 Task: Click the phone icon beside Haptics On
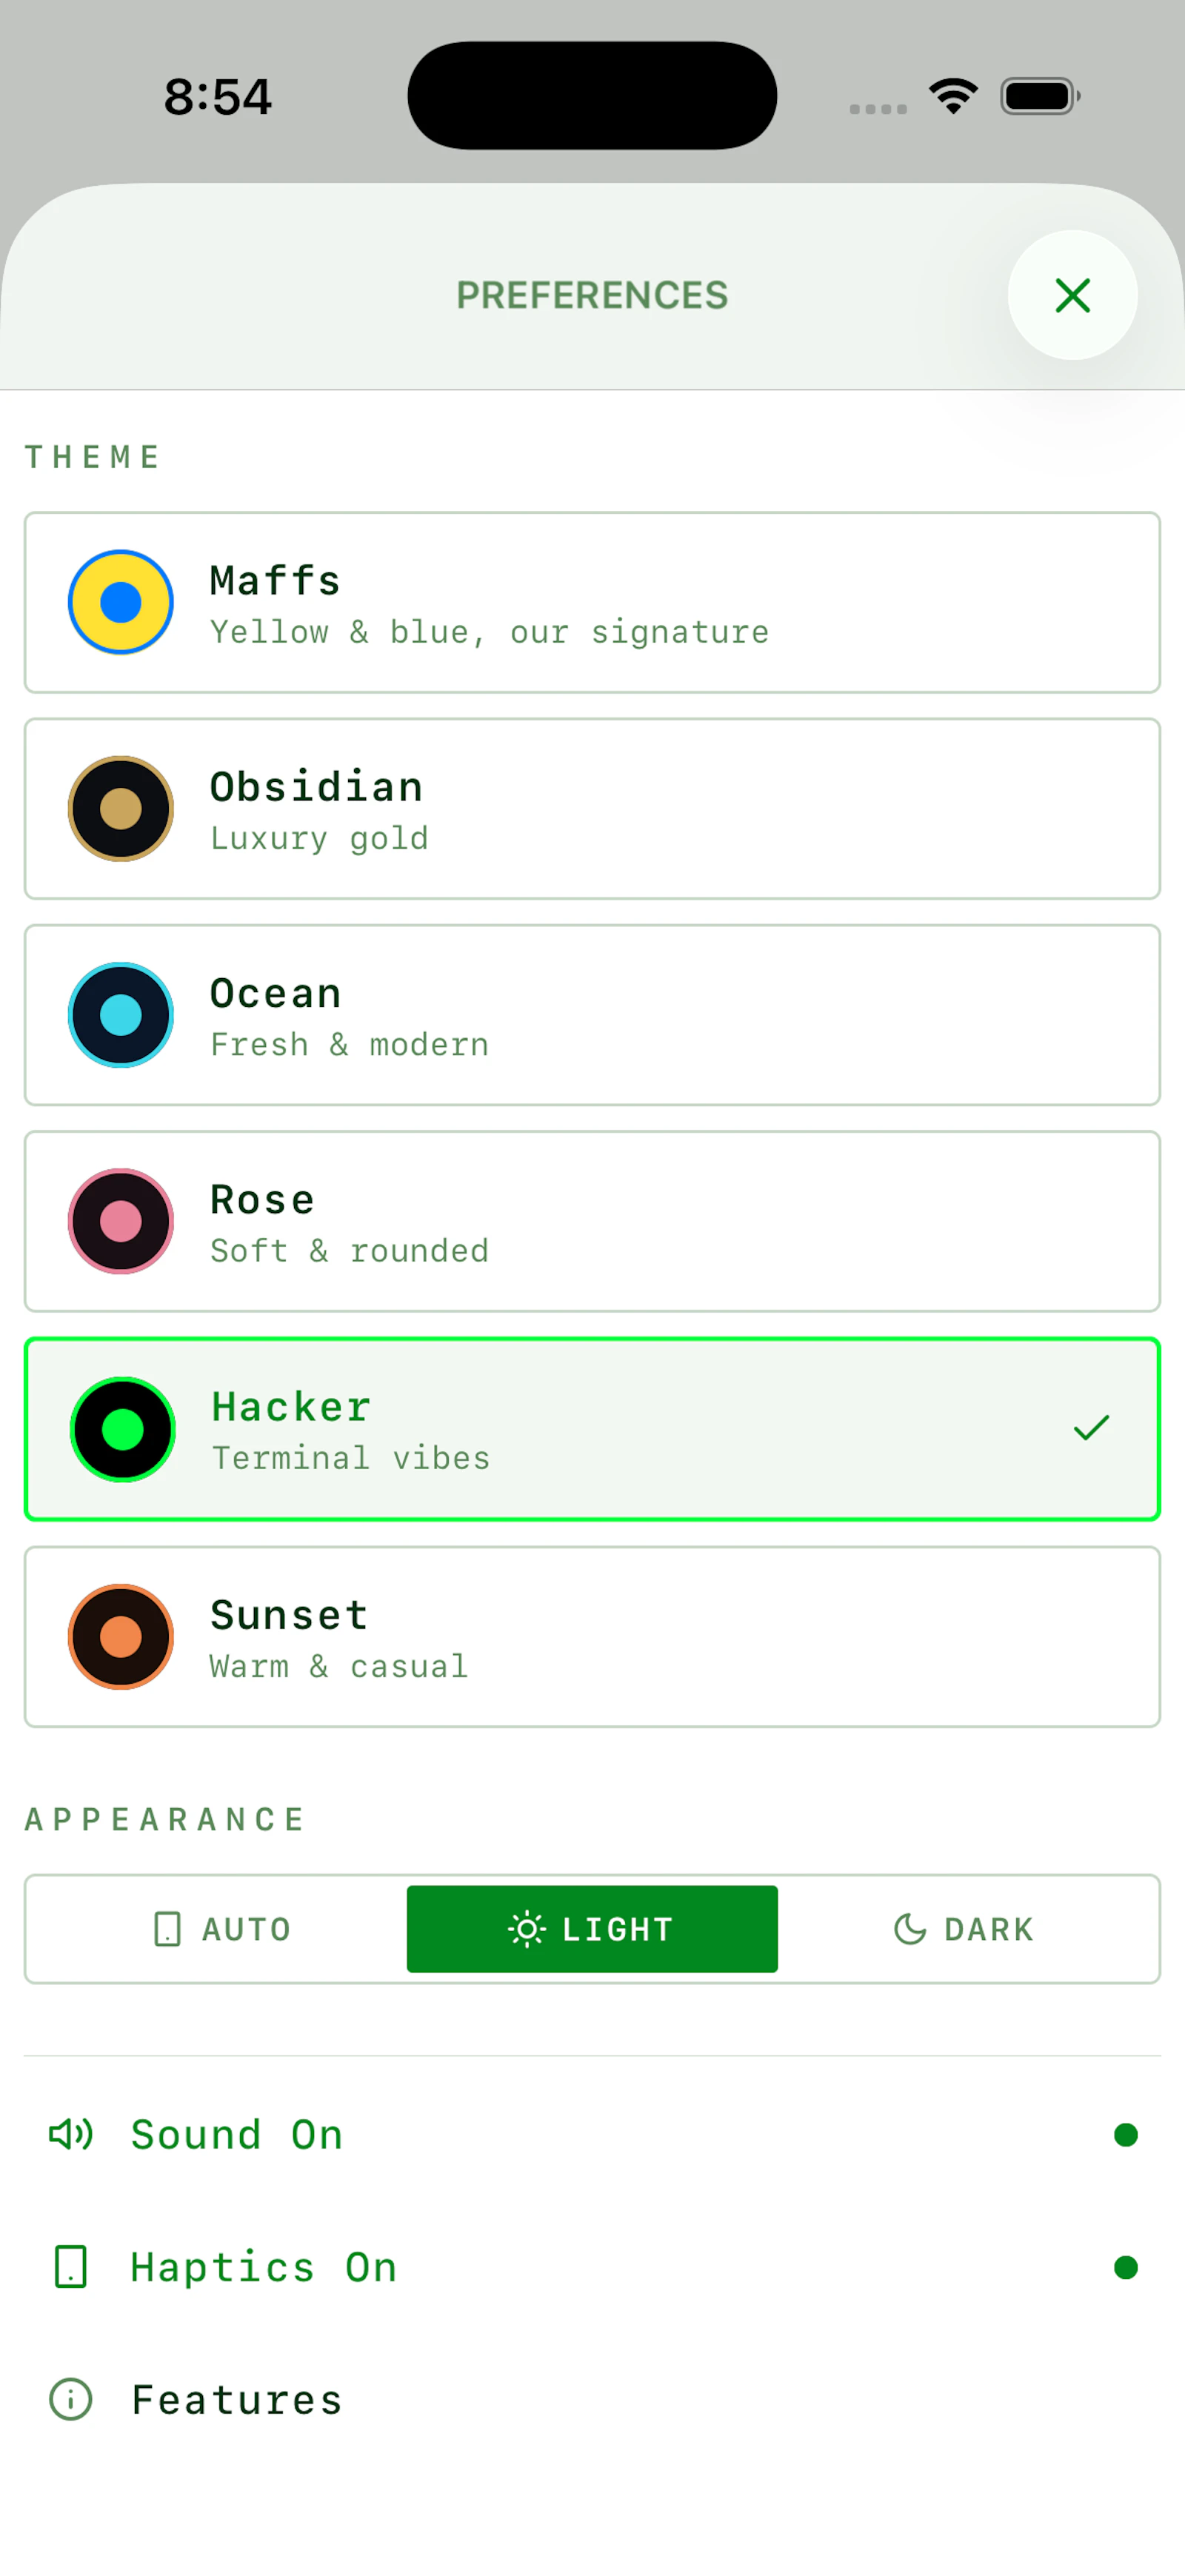[x=71, y=2266]
